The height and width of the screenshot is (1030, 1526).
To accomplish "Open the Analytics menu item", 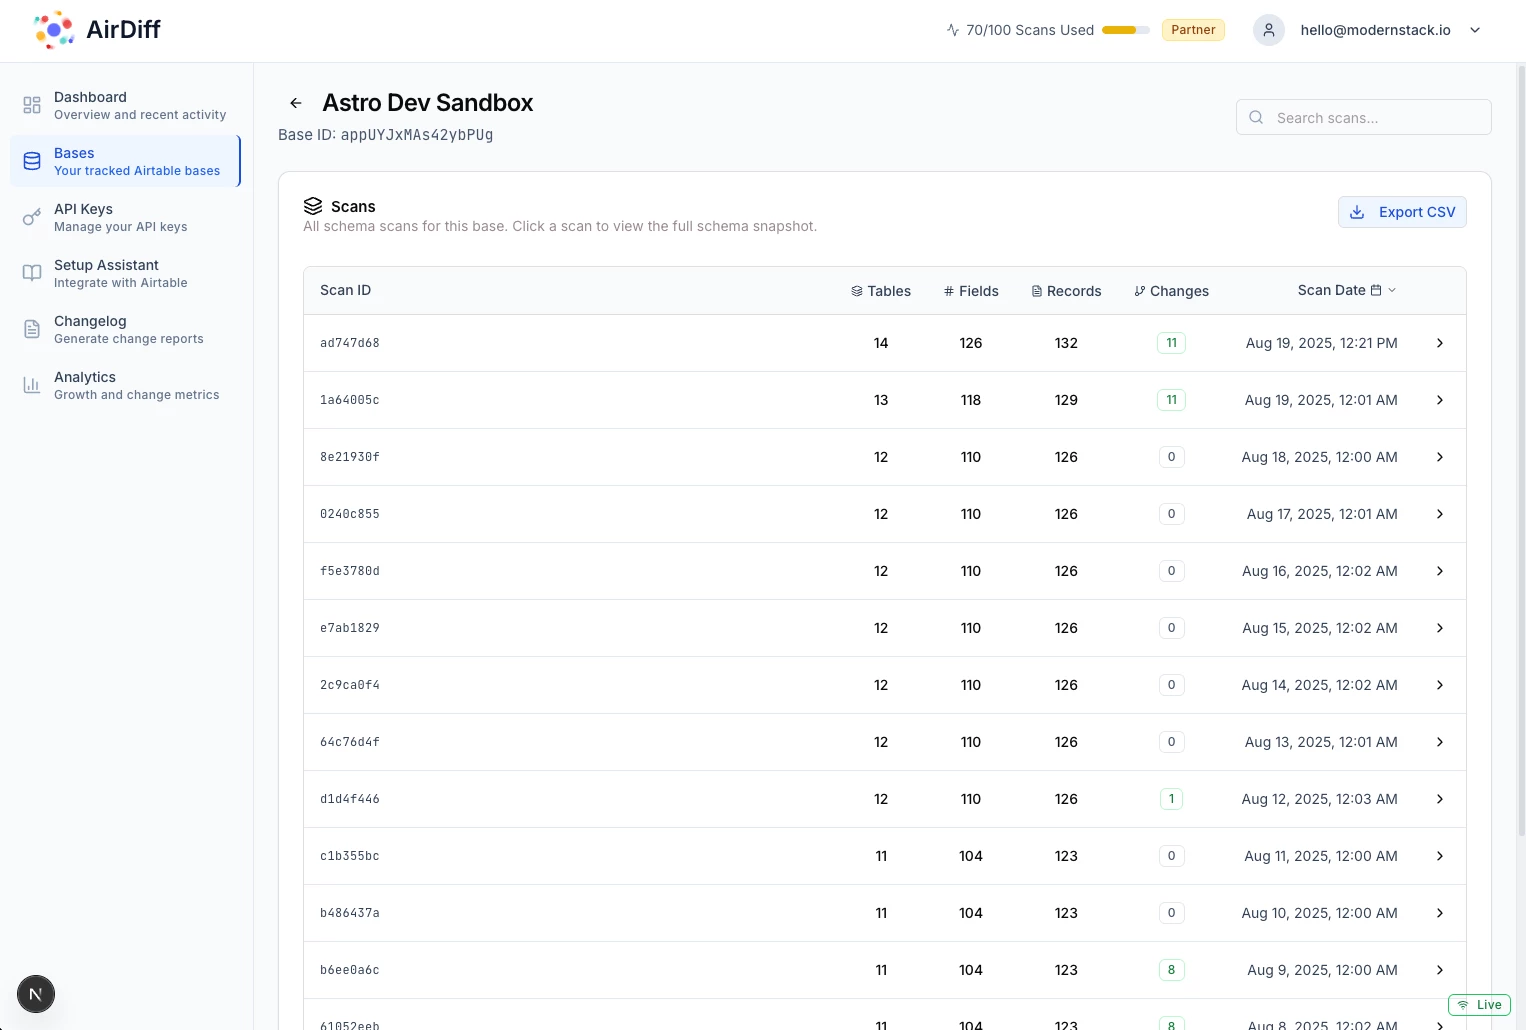I will pyautogui.click(x=126, y=385).
